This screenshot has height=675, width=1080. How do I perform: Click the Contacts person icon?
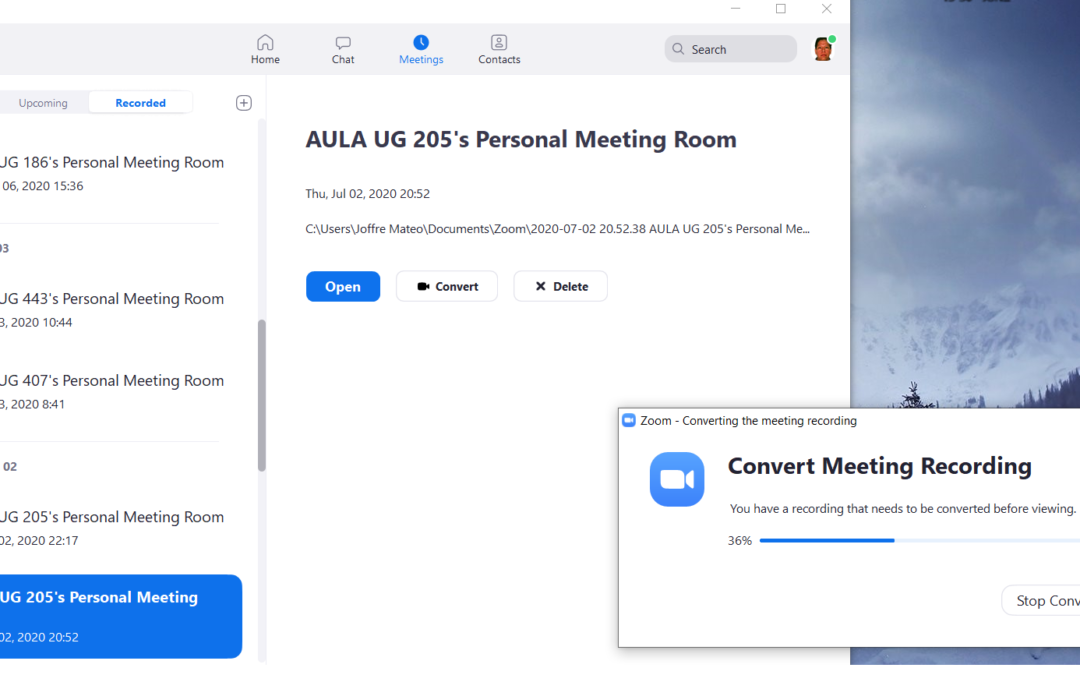[x=499, y=43]
